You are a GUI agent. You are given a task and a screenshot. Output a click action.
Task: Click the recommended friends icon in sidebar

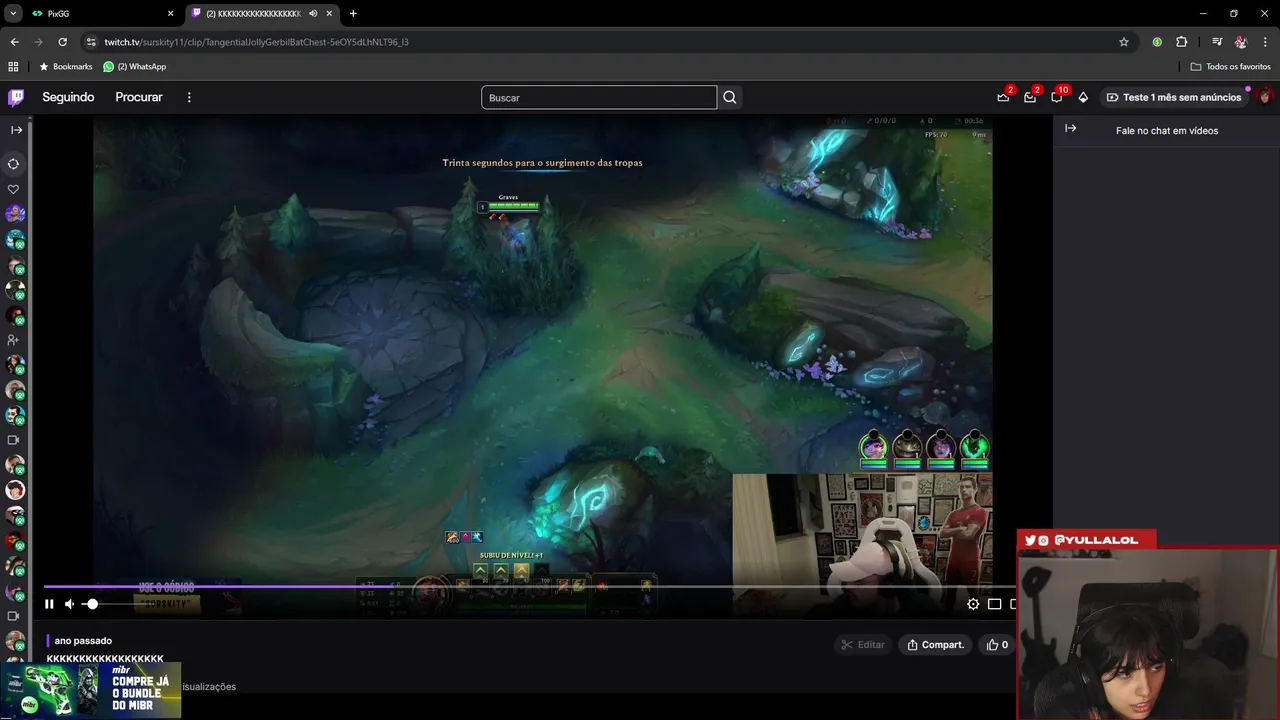pos(14,340)
